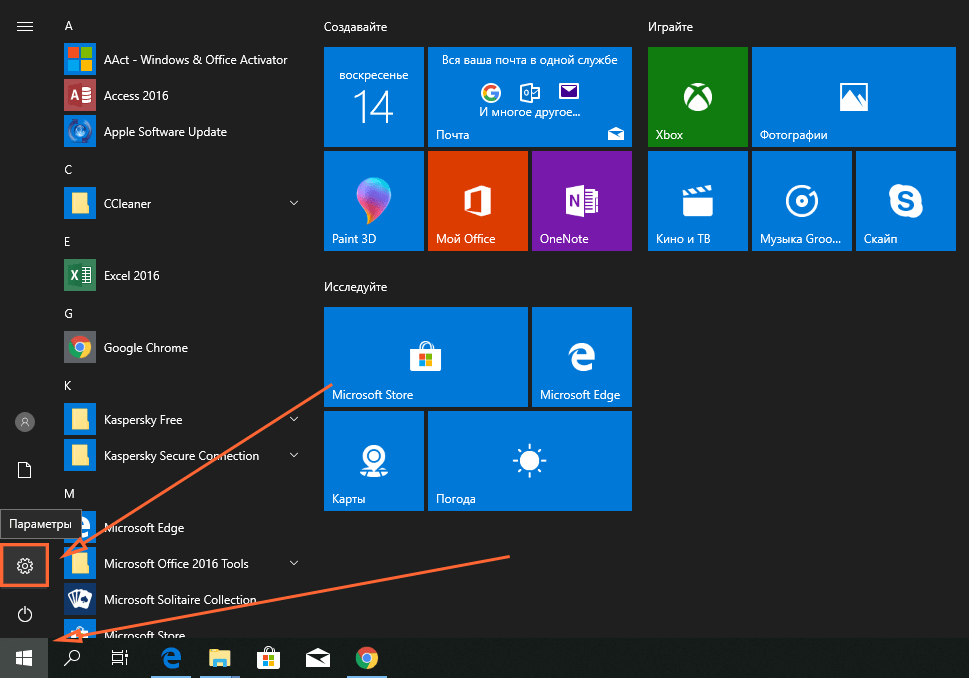969x678 pixels.
Task: Open the Settings gear icon (Параметры)
Action: [25, 566]
